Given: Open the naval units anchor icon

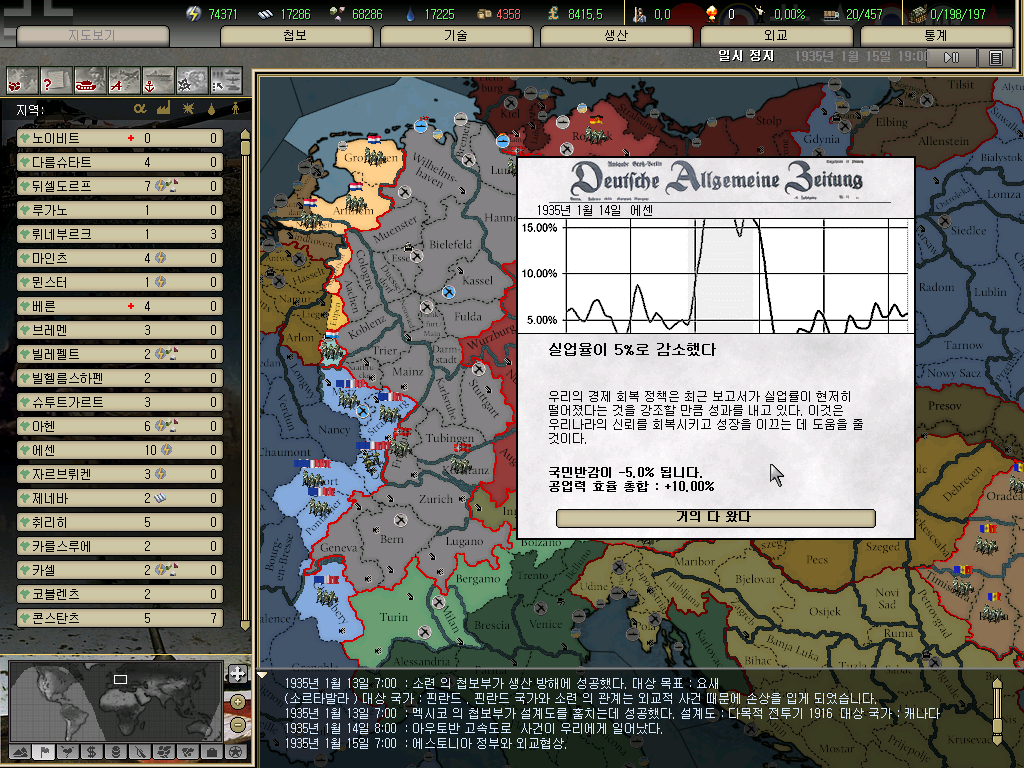Looking at the screenshot, I should (158, 81).
